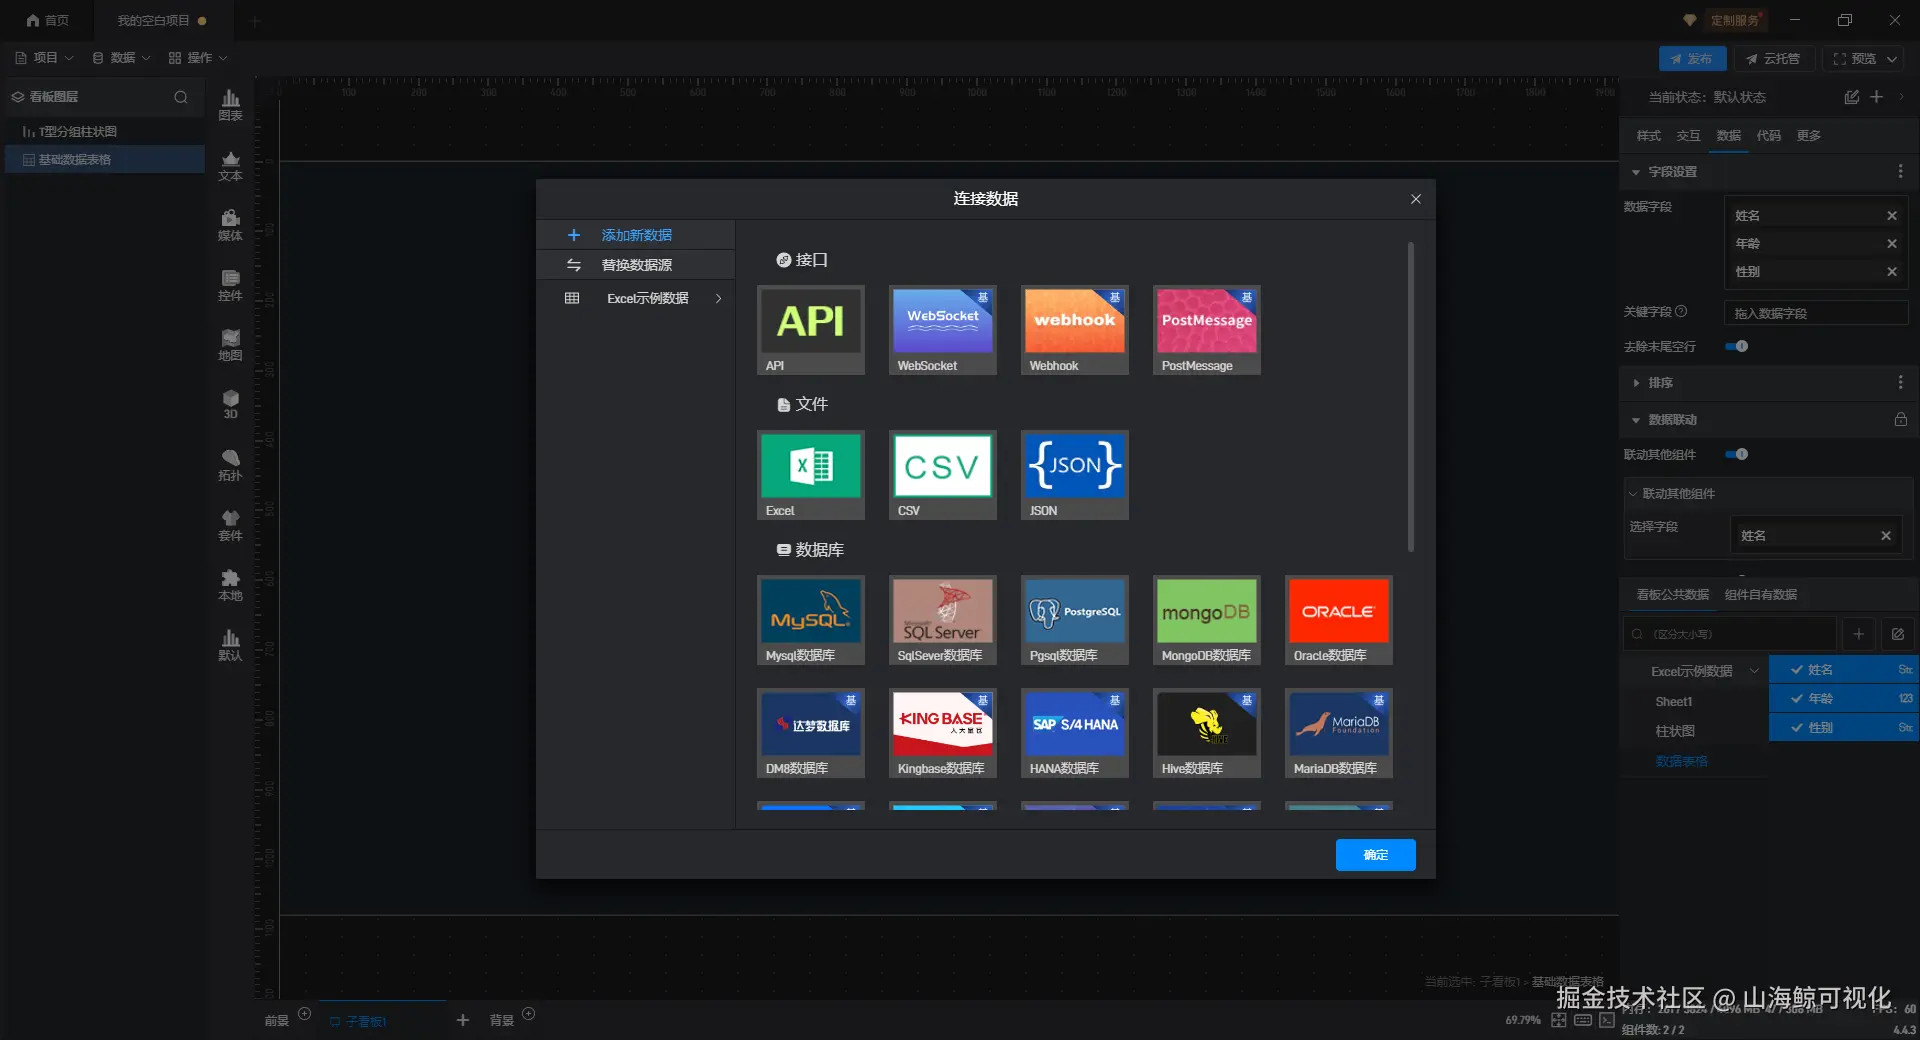Choose the SqlSever数据库 data source
The width and height of the screenshot is (1920, 1040).
pyautogui.click(x=943, y=620)
